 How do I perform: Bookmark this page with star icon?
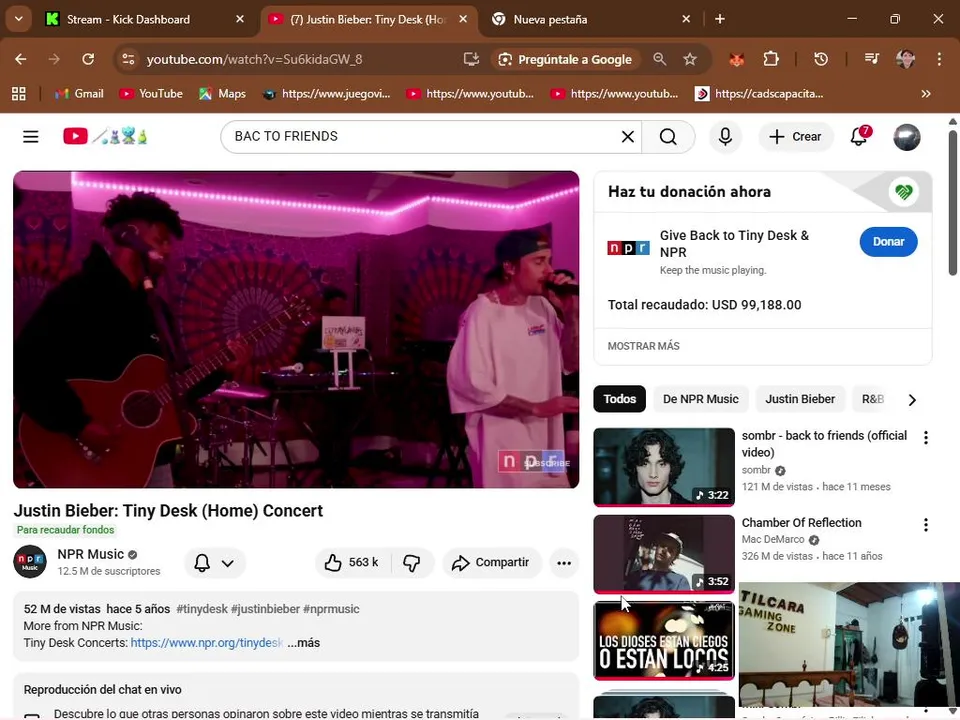pyautogui.click(x=690, y=59)
